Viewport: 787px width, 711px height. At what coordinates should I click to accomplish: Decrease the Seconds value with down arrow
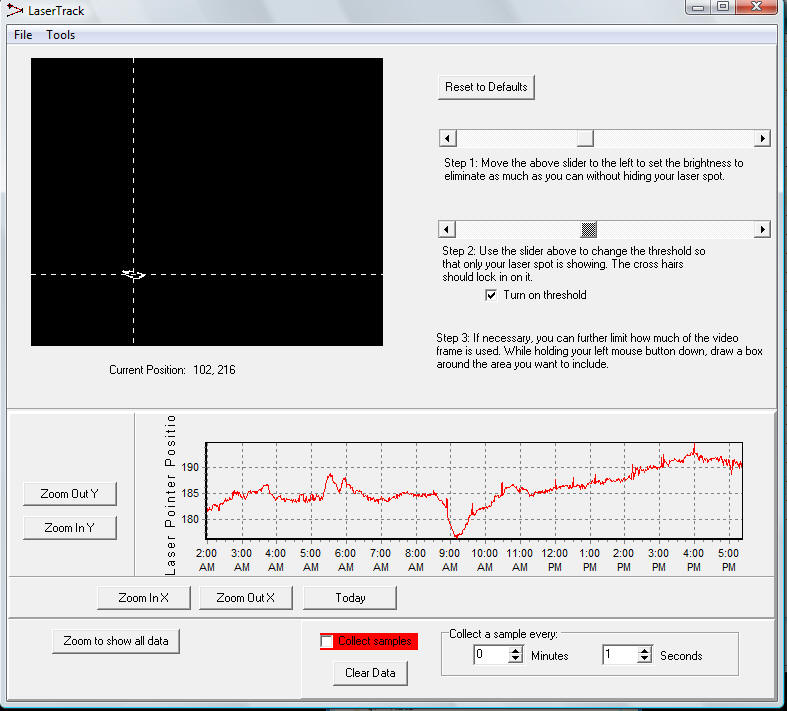[x=645, y=659]
